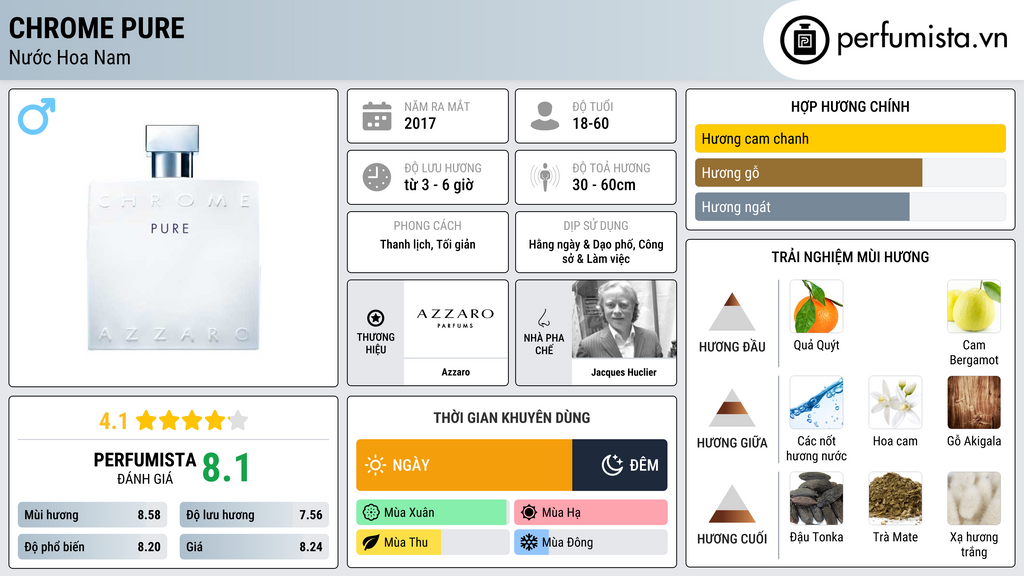1024x576 pixels.
Task: Click the Xạ hương trắng image
Action: click(974, 498)
